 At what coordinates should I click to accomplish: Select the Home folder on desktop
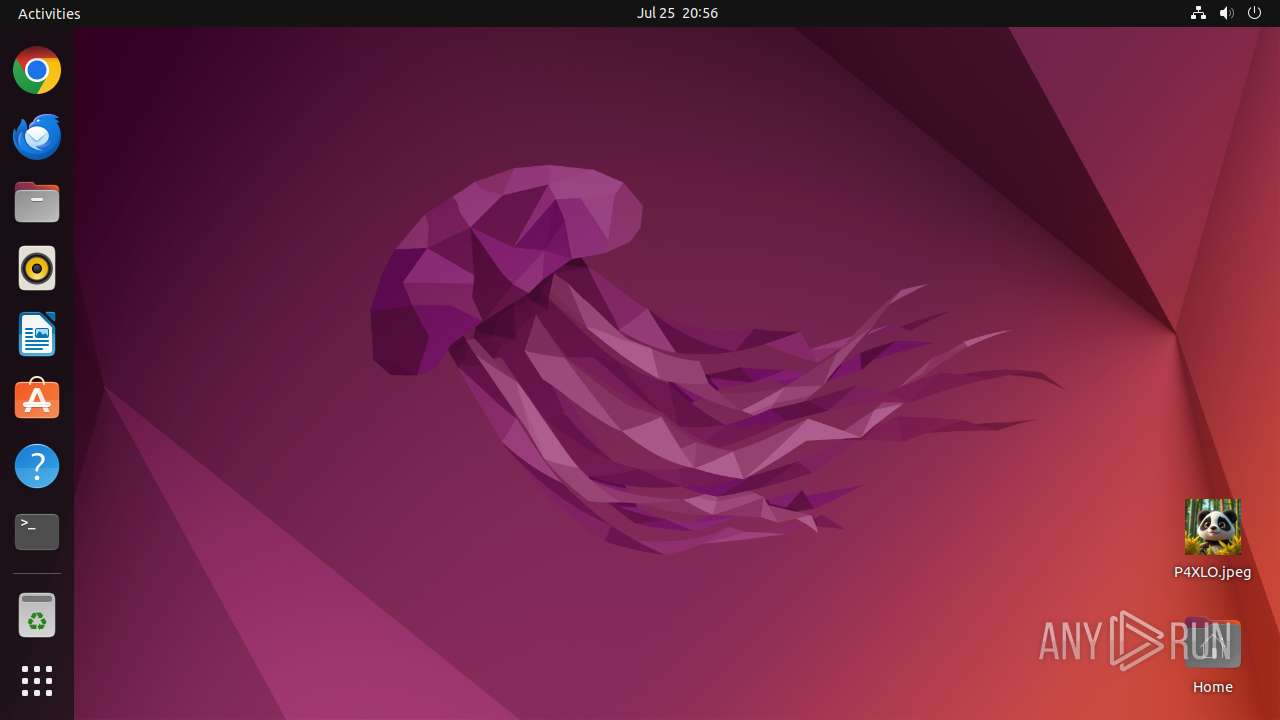(1213, 644)
